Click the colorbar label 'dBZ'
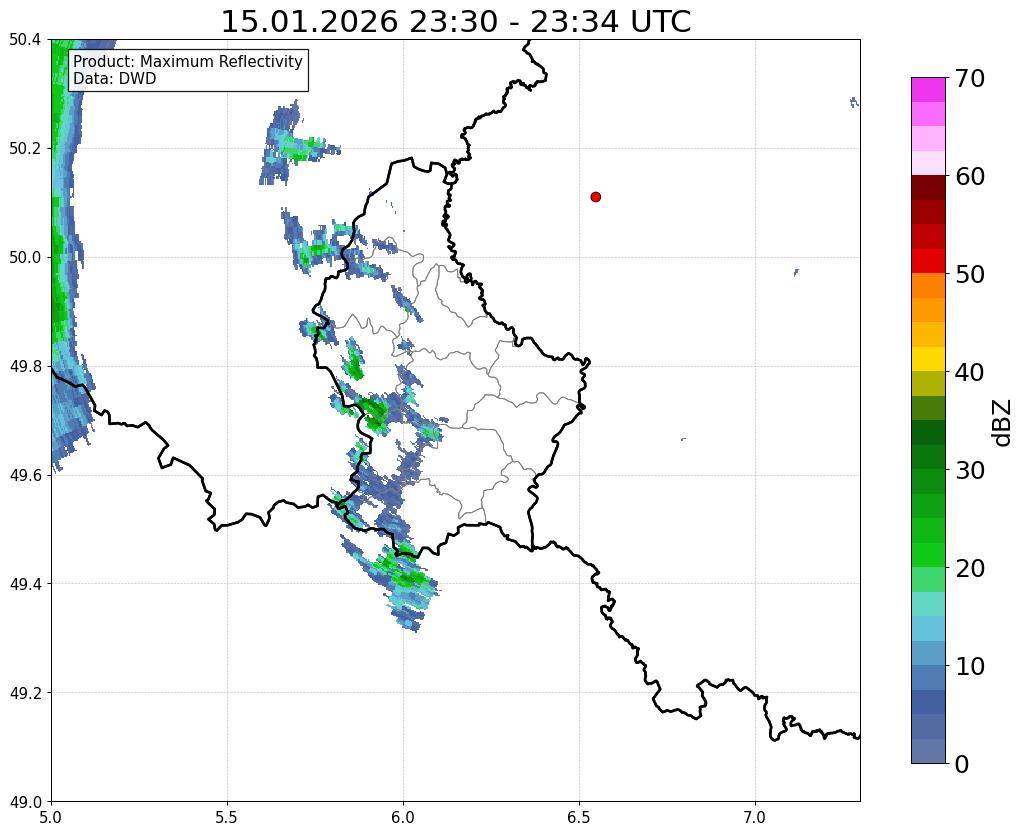The height and width of the screenshot is (834, 1023). 1003,423
